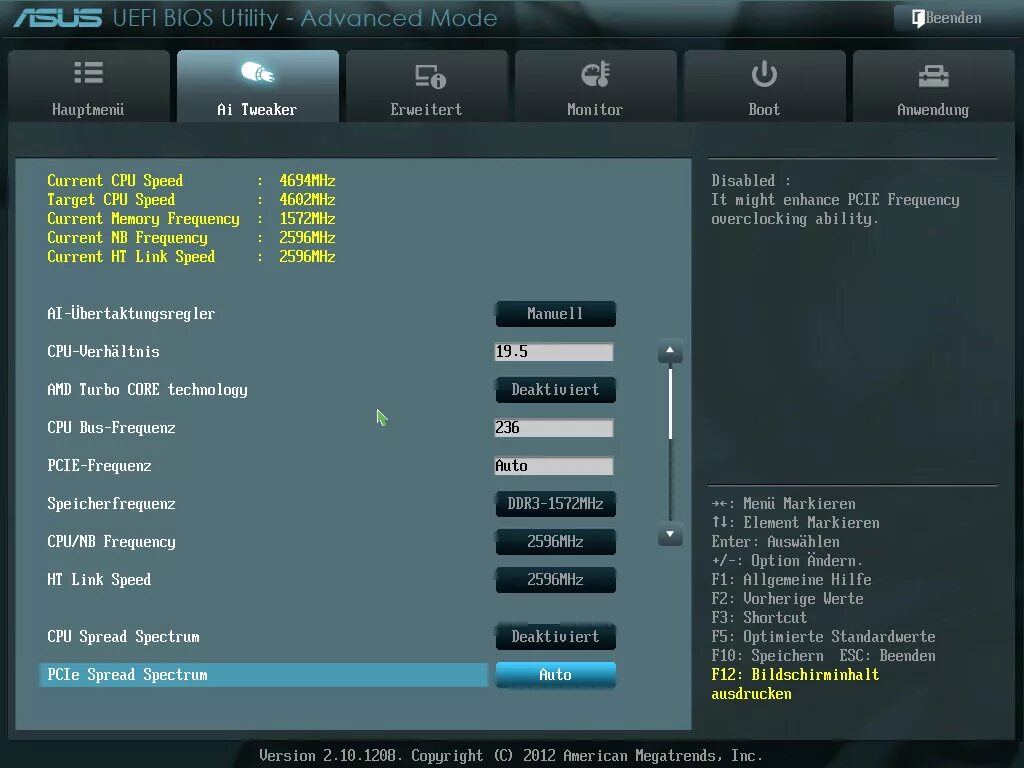Click the Hauptmenü list icon

pyautogui.click(x=88, y=72)
